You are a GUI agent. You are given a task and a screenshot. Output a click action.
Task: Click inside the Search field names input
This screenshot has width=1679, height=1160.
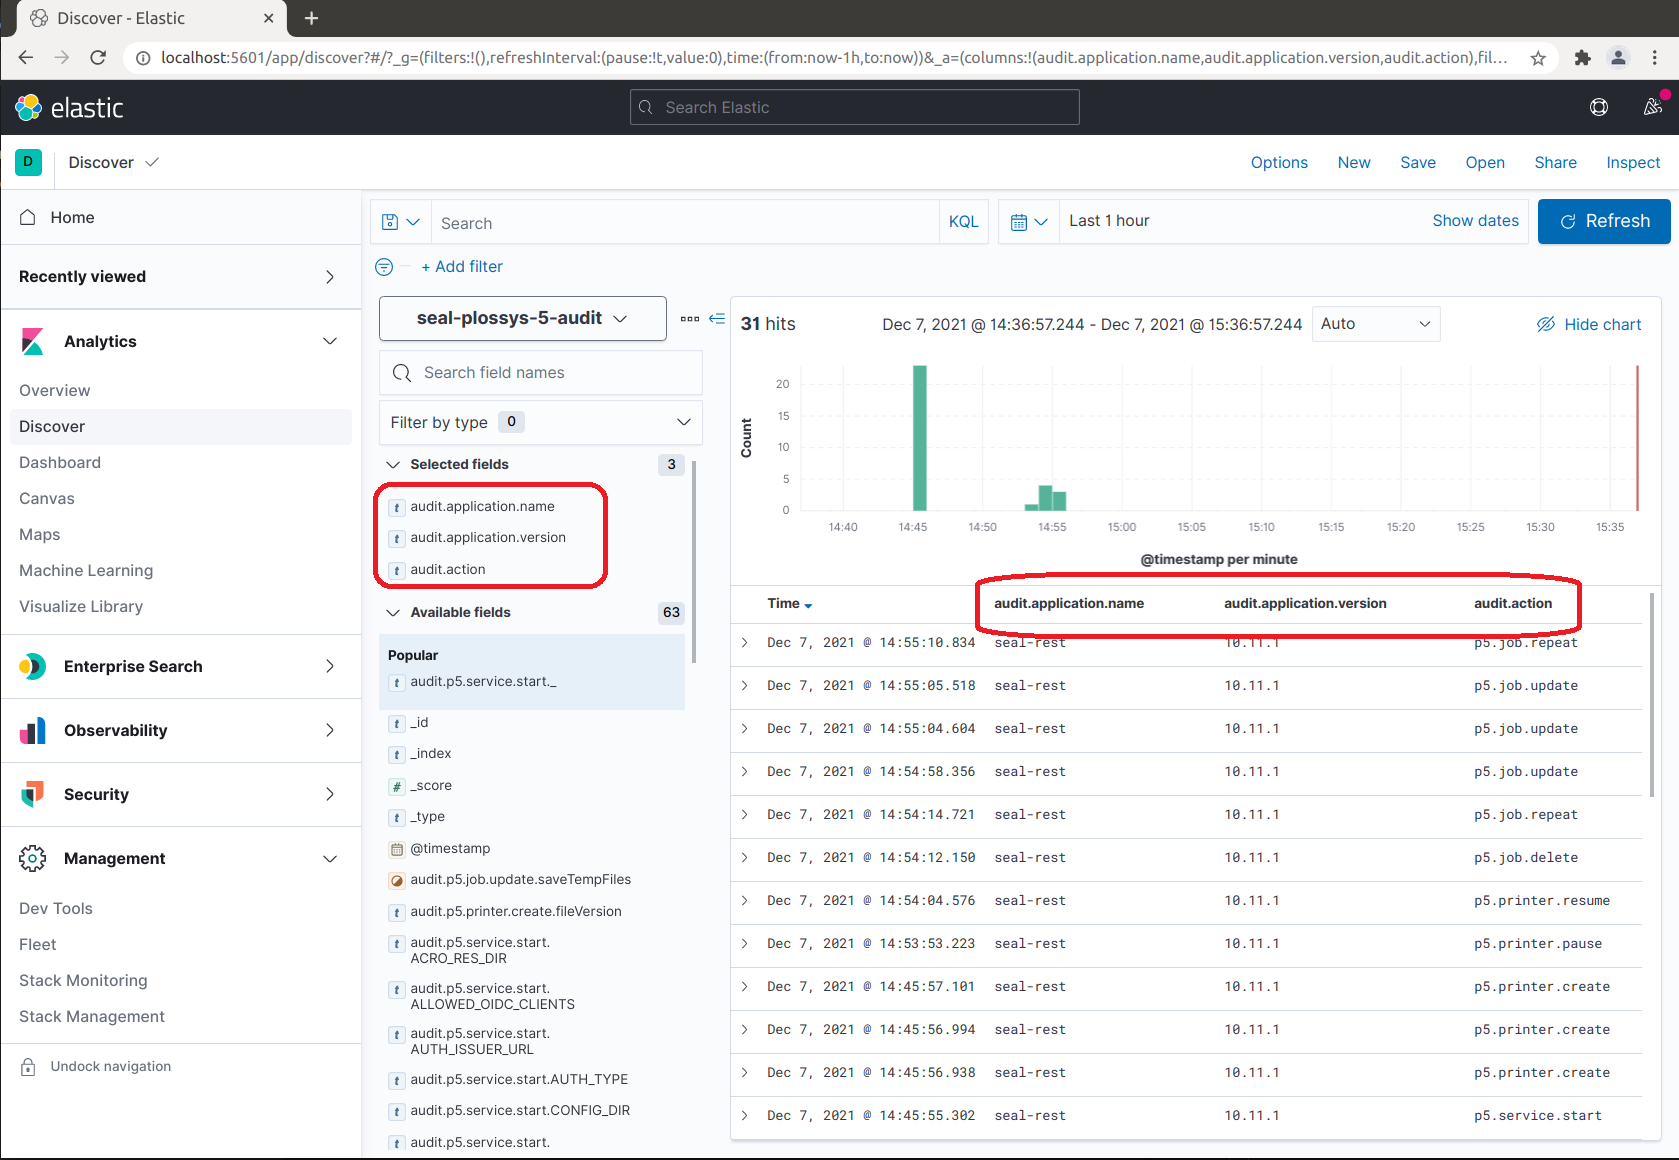coord(540,372)
